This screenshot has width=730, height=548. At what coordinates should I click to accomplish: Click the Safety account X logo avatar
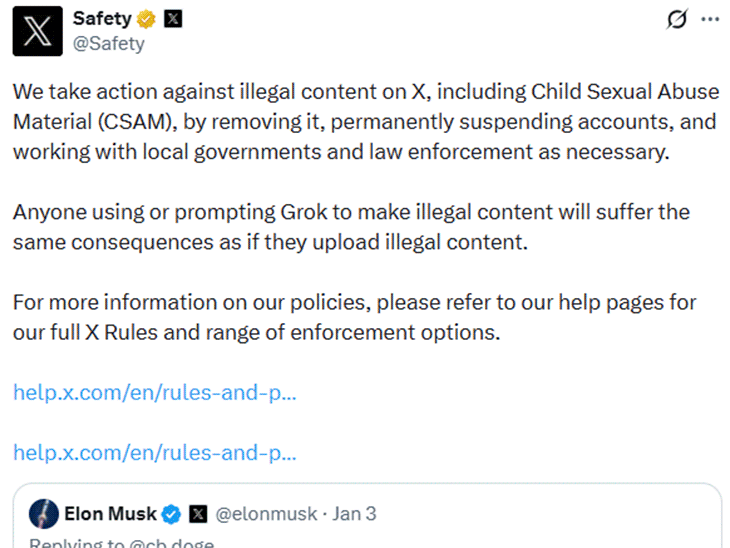(38, 31)
